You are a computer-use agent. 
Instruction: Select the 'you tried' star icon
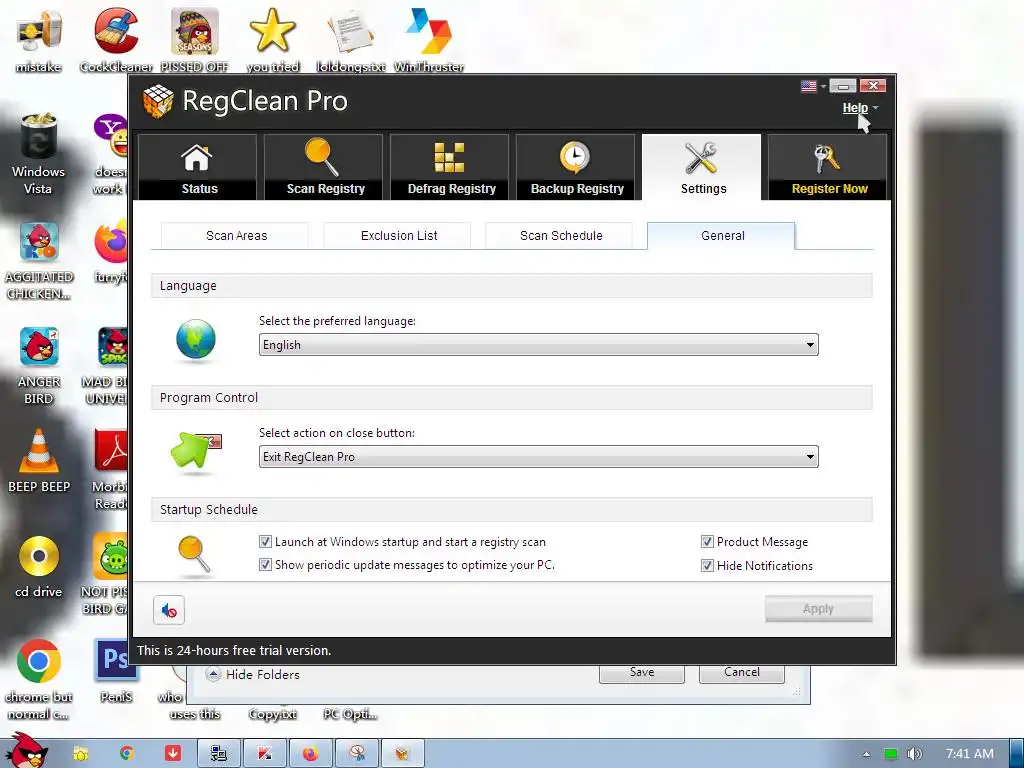pos(273,40)
